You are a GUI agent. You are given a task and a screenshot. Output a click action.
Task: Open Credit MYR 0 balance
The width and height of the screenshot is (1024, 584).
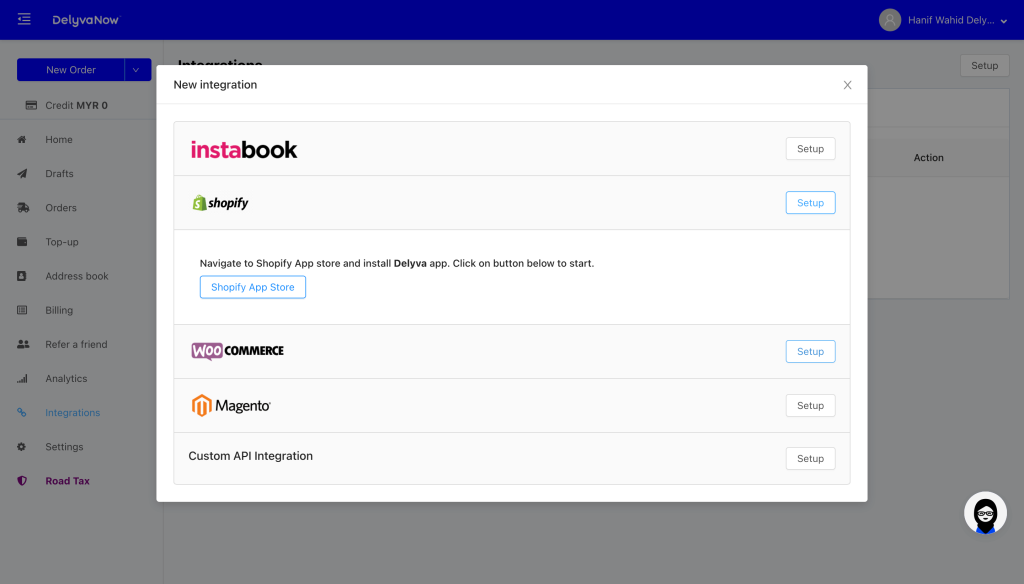pyautogui.click(x=76, y=105)
